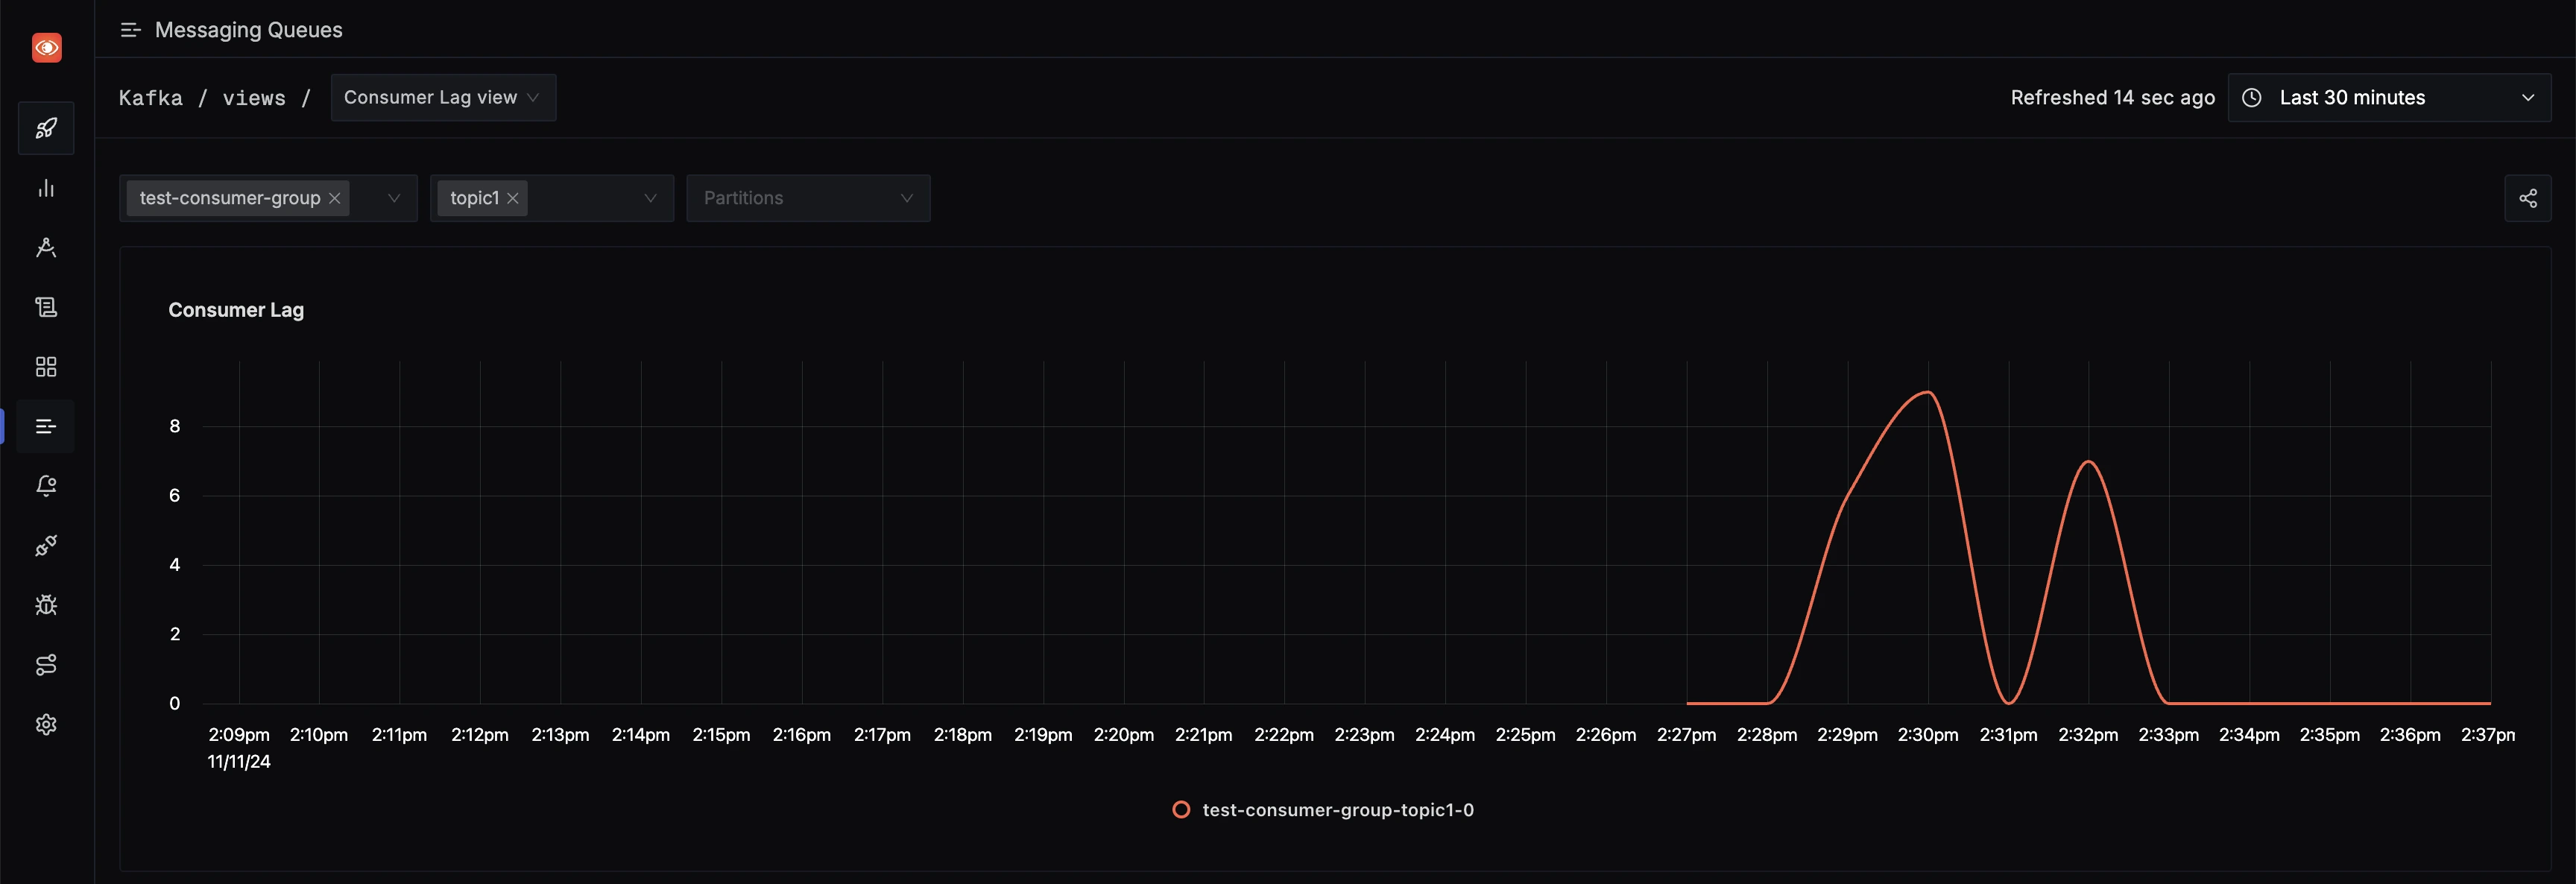The width and height of the screenshot is (2576, 884).
Task: Open the rocket Get Started sidebar icon
Action: (46, 128)
